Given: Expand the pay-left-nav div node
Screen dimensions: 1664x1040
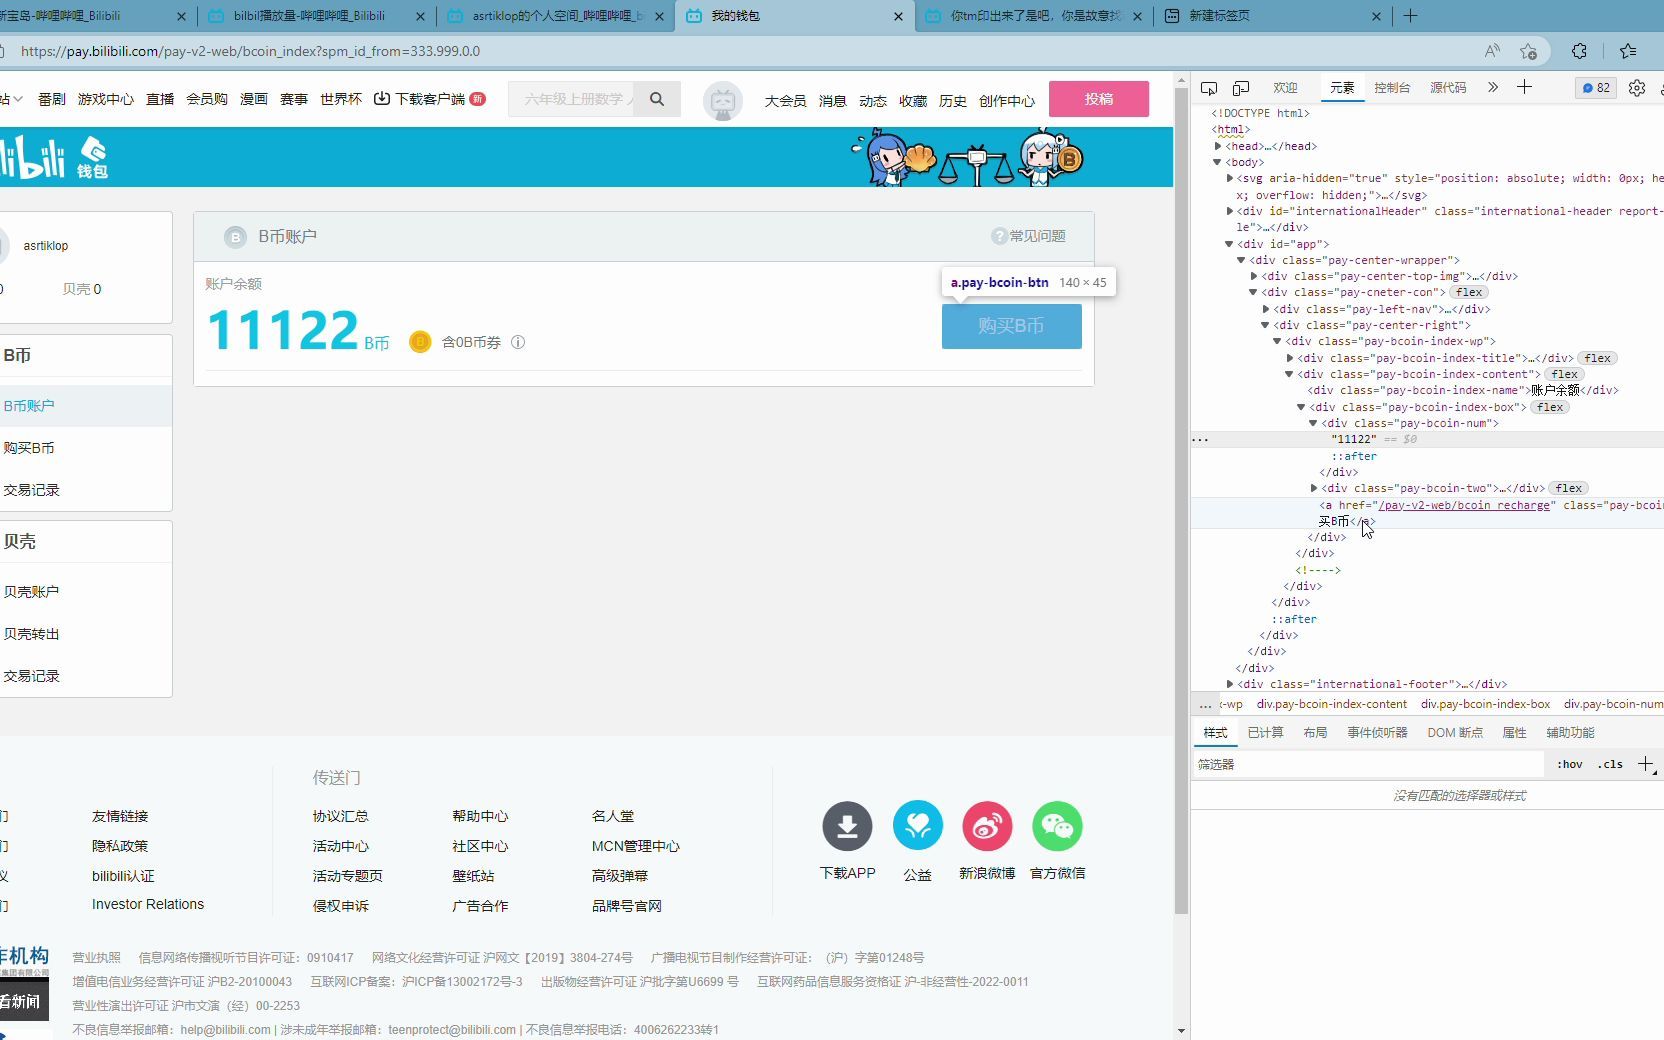Looking at the screenshot, I should coord(1266,309).
